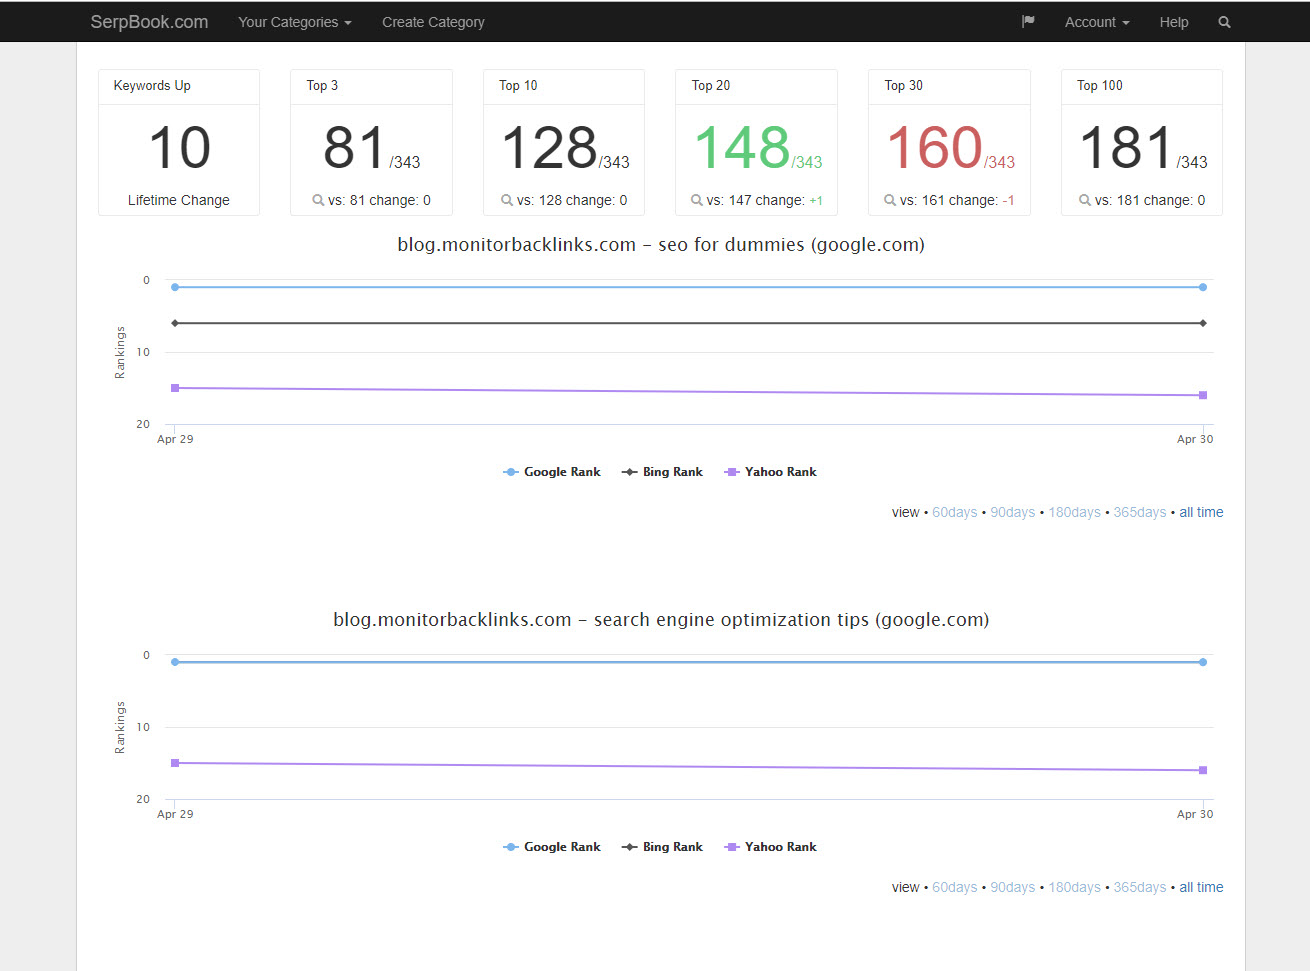Select 365days view for first chart

pos(1139,512)
